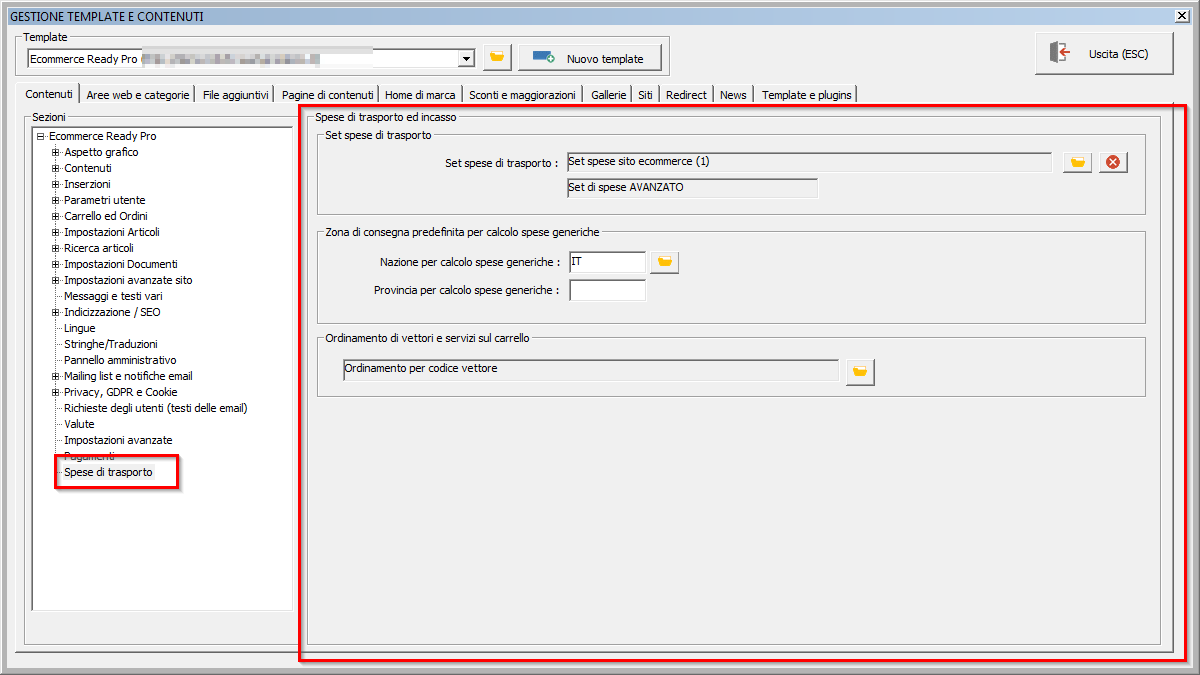This screenshot has width=1200, height=675.
Task: Expand the Impostazioni avanzate sito node
Action: pyautogui.click(x=56, y=281)
